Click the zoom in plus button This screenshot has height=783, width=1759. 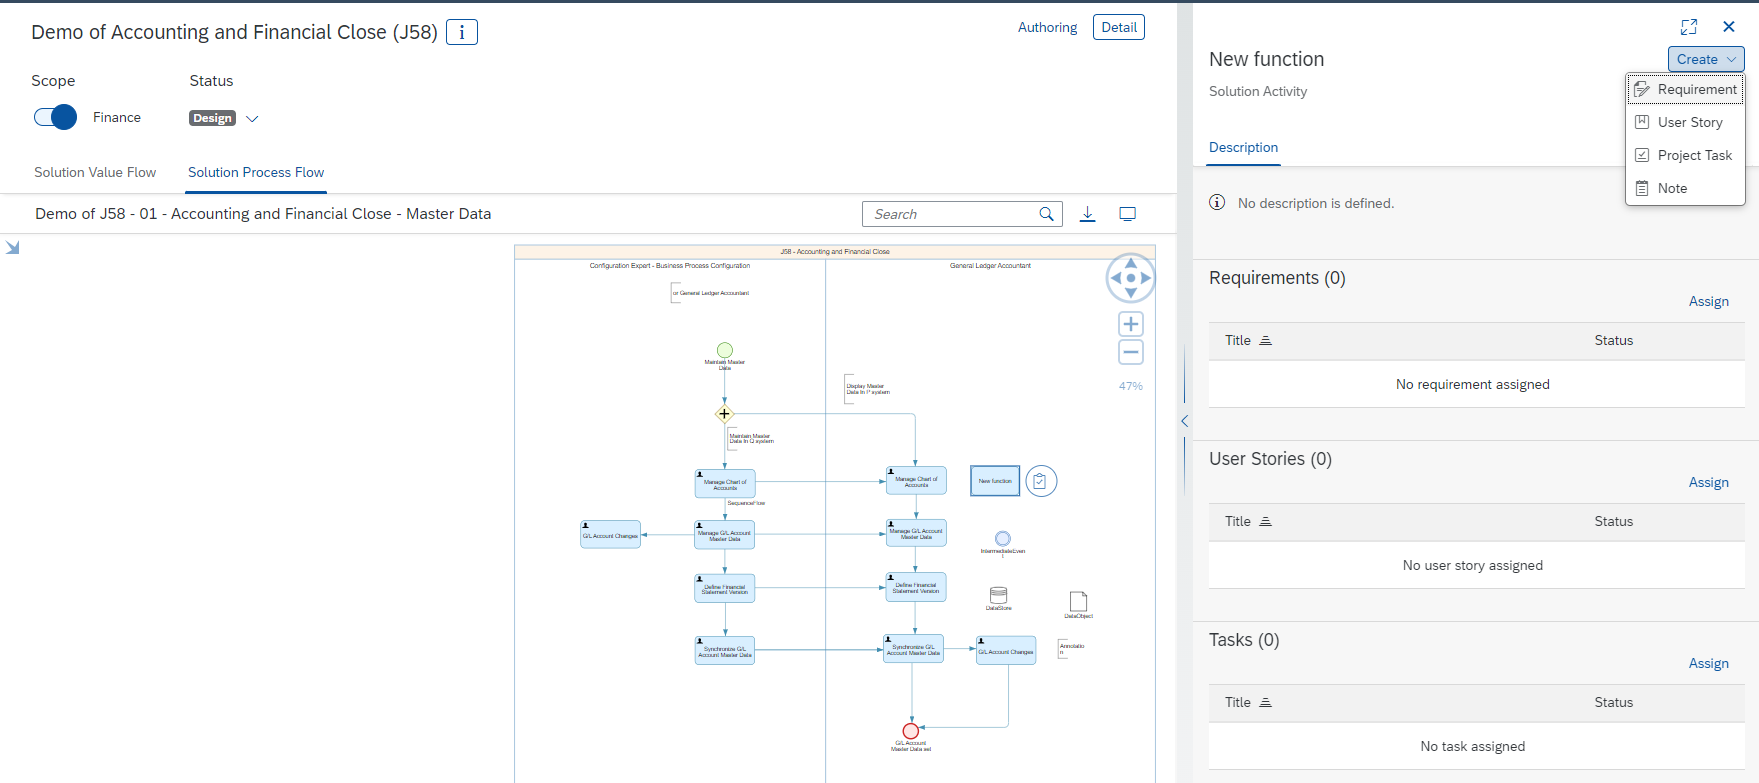[1131, 324]
